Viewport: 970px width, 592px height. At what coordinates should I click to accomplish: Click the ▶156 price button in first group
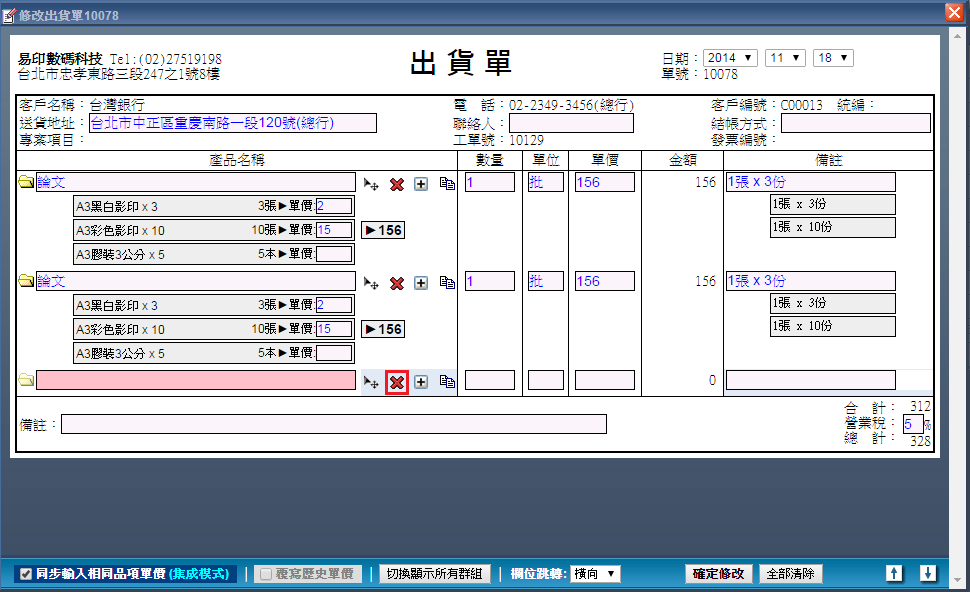pos(383,230)
